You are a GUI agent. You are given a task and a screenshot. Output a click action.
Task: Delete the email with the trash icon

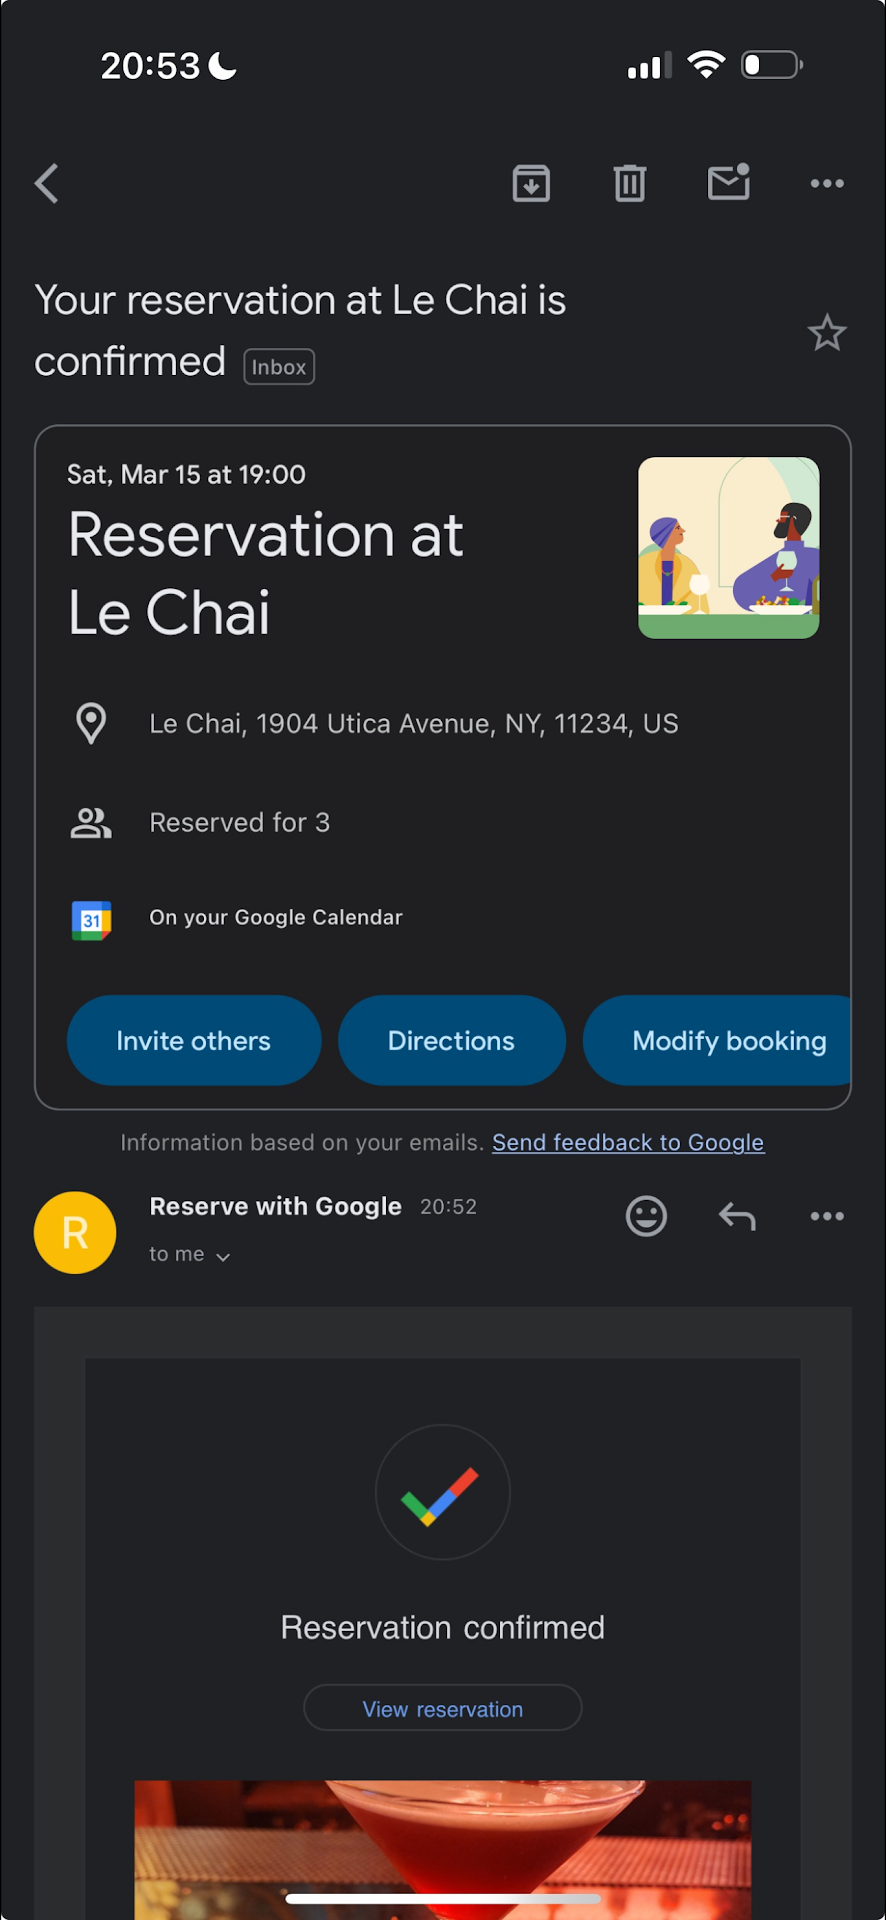click(629, 184)
